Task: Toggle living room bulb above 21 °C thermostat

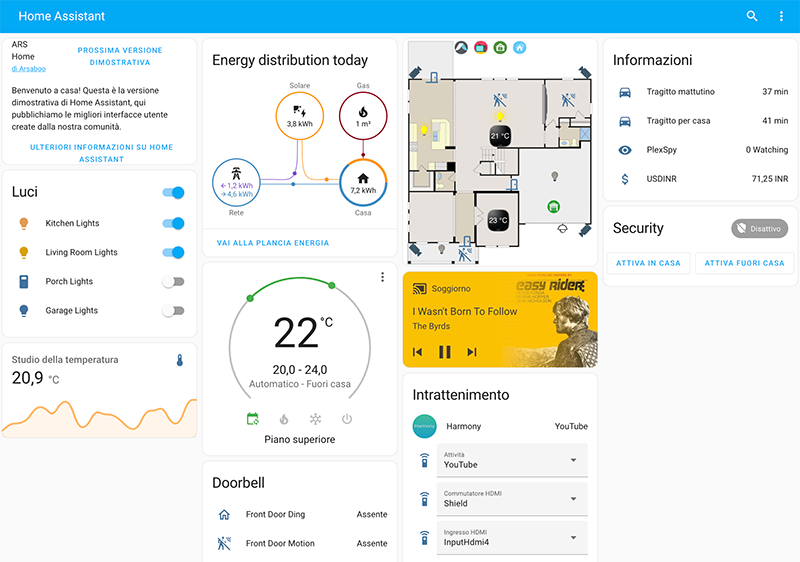Action: pos(500,117)
